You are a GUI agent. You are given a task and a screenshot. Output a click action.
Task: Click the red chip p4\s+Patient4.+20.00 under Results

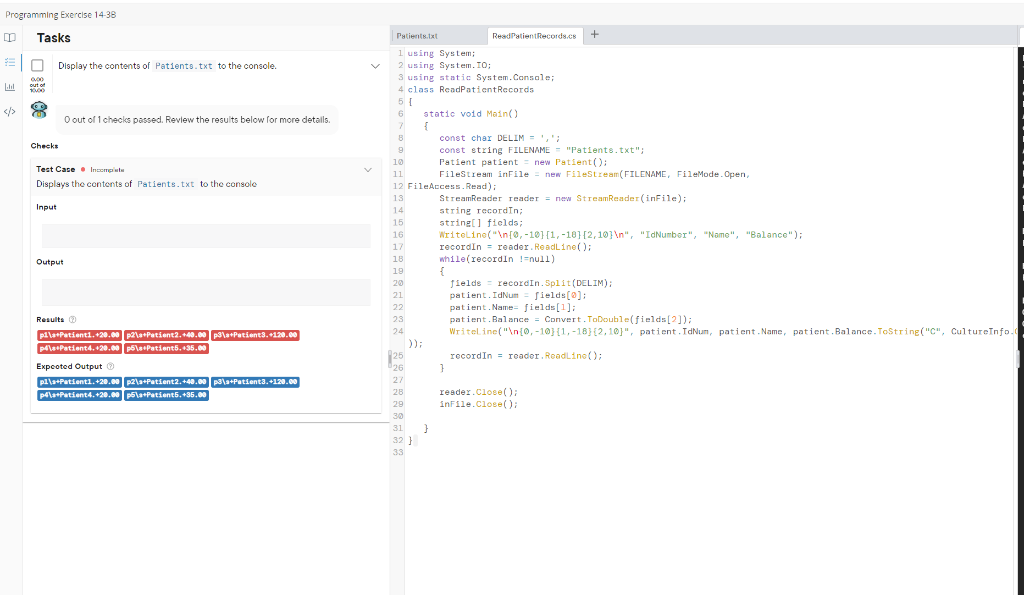[79, 348]
